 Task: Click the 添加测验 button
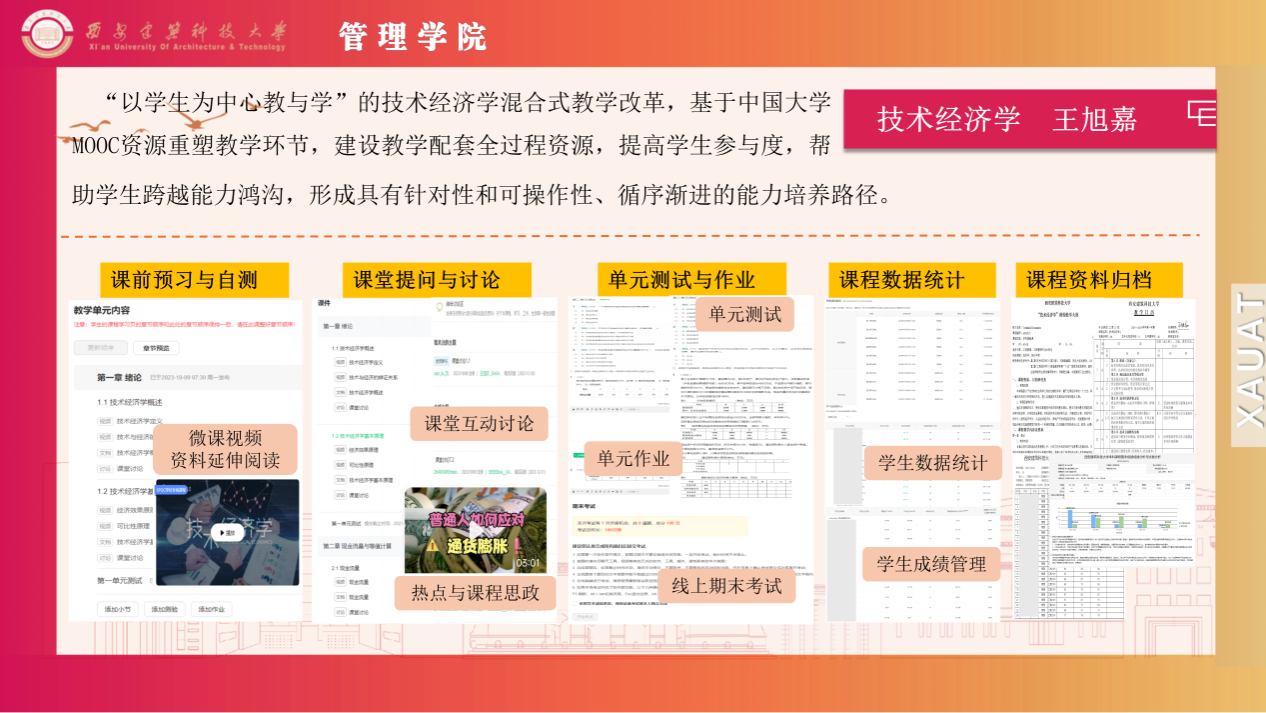[166, 609]
